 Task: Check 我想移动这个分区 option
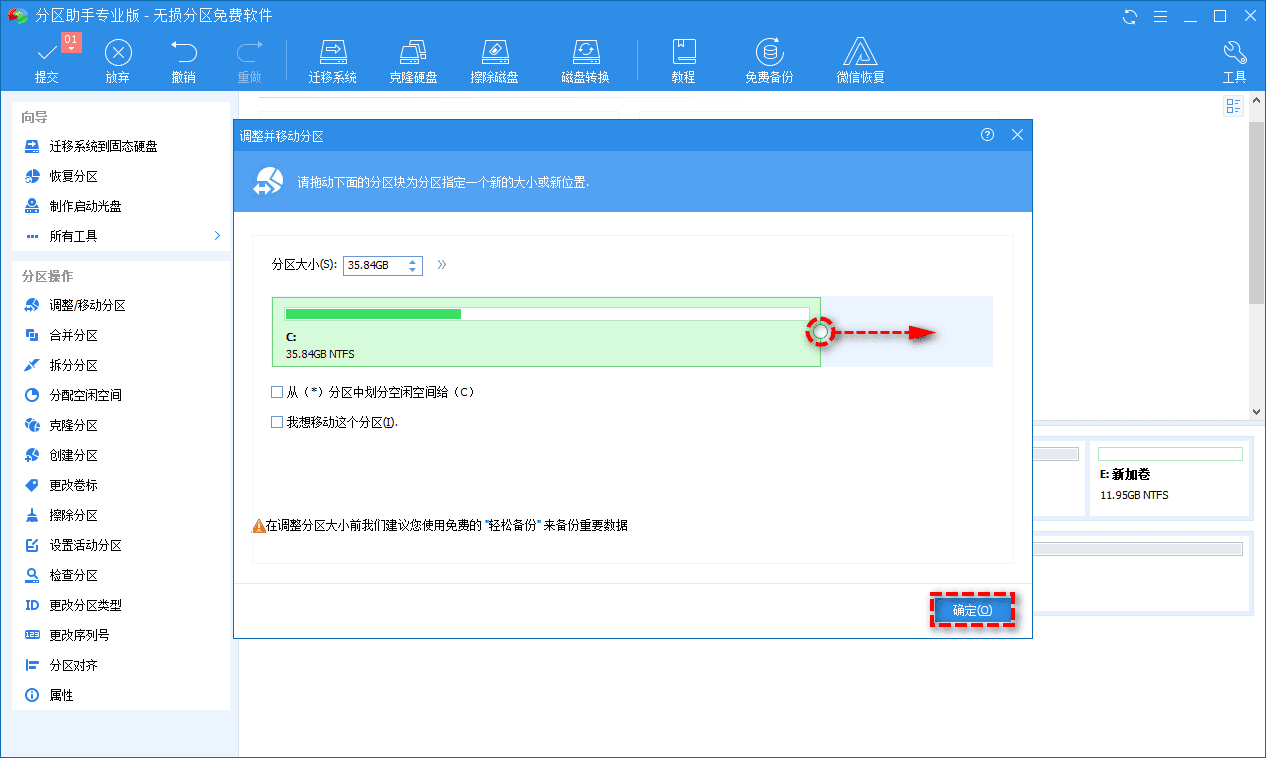pos(277,421)
